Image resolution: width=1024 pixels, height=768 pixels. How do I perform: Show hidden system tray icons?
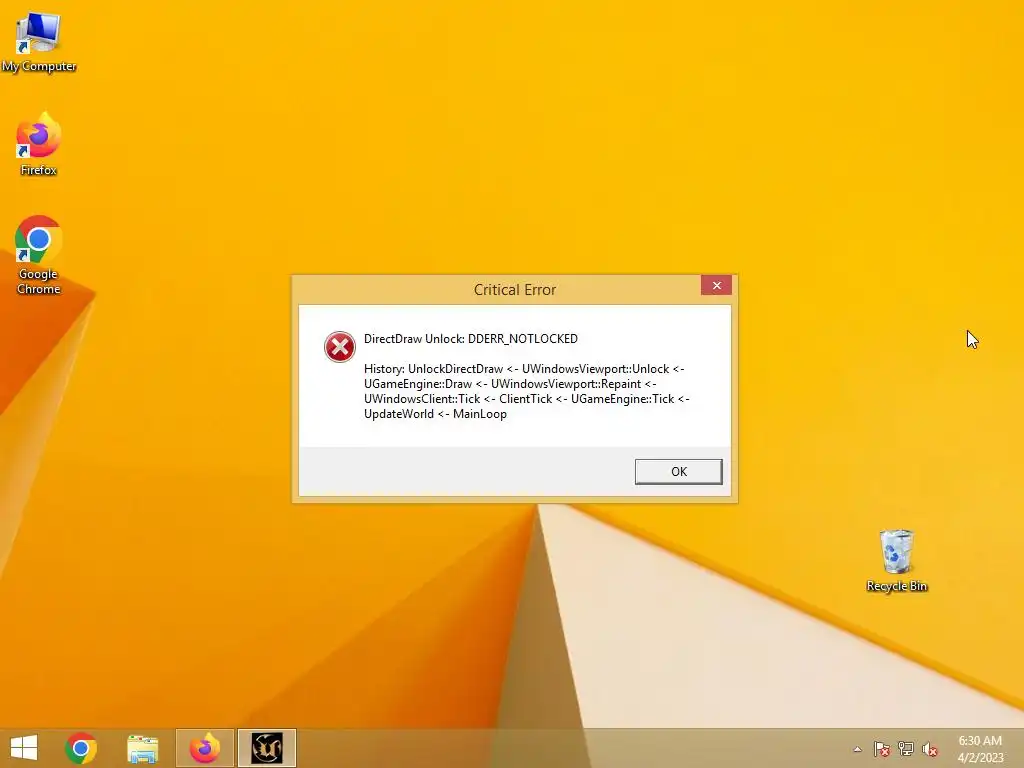[x=857, y=749]
